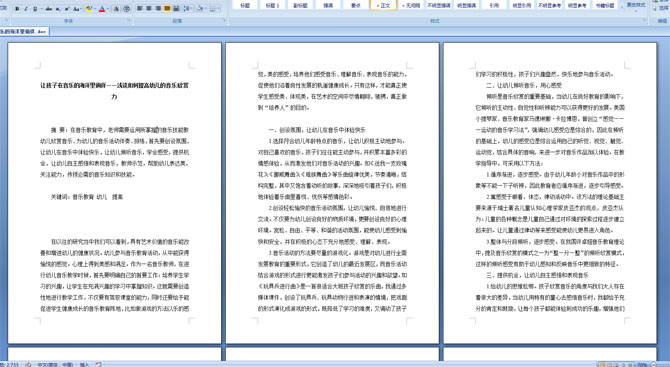
Task: Toggle Bold formatting in the ribbon
Action: [x=17, y=9]
